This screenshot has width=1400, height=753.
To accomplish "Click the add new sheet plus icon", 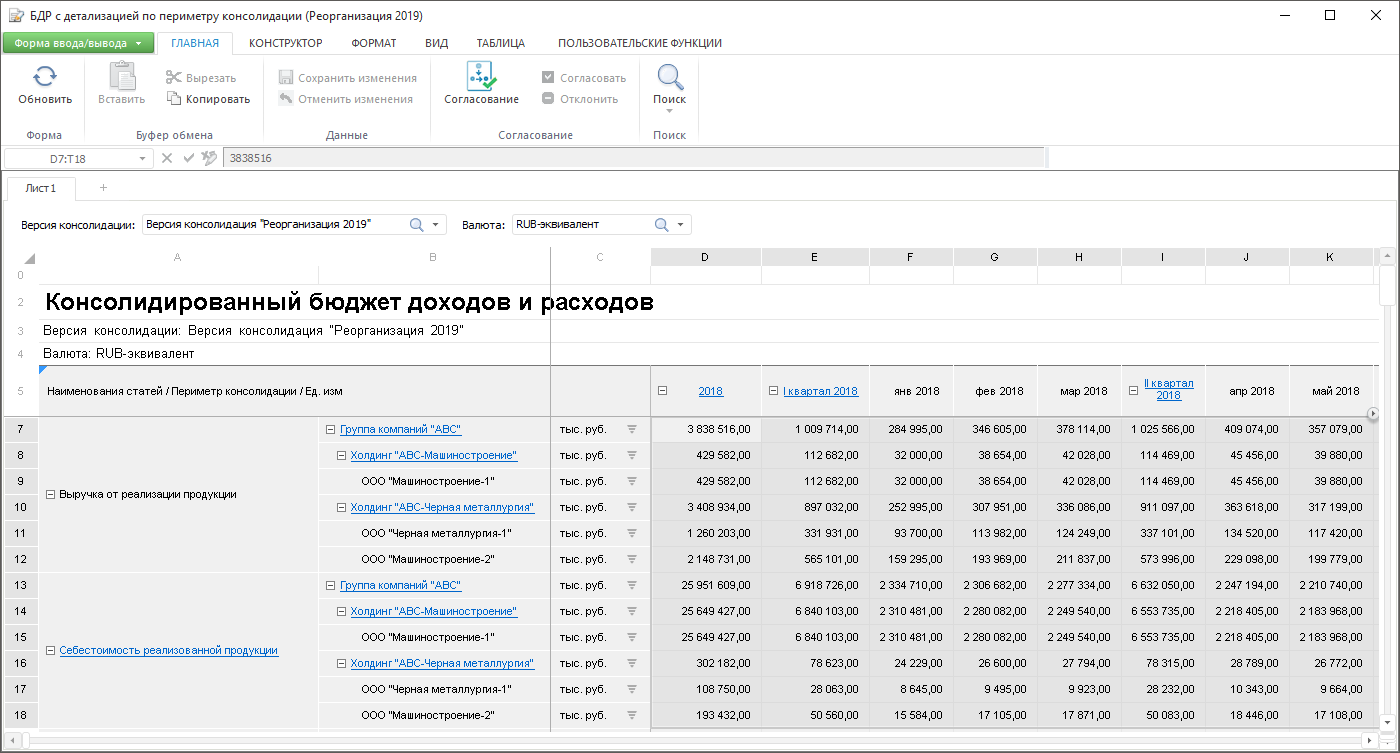I will (x=103, y=188).
